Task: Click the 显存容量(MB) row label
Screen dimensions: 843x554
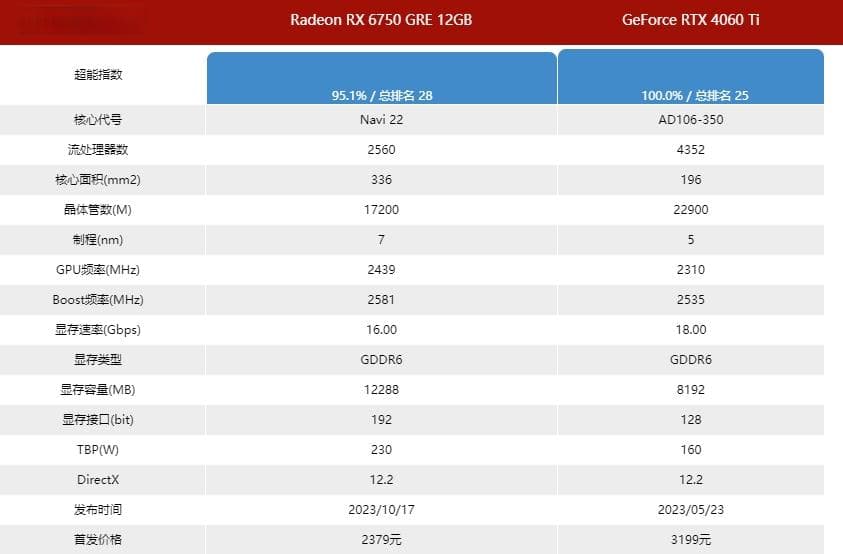Action: click(x=98, y=390)
